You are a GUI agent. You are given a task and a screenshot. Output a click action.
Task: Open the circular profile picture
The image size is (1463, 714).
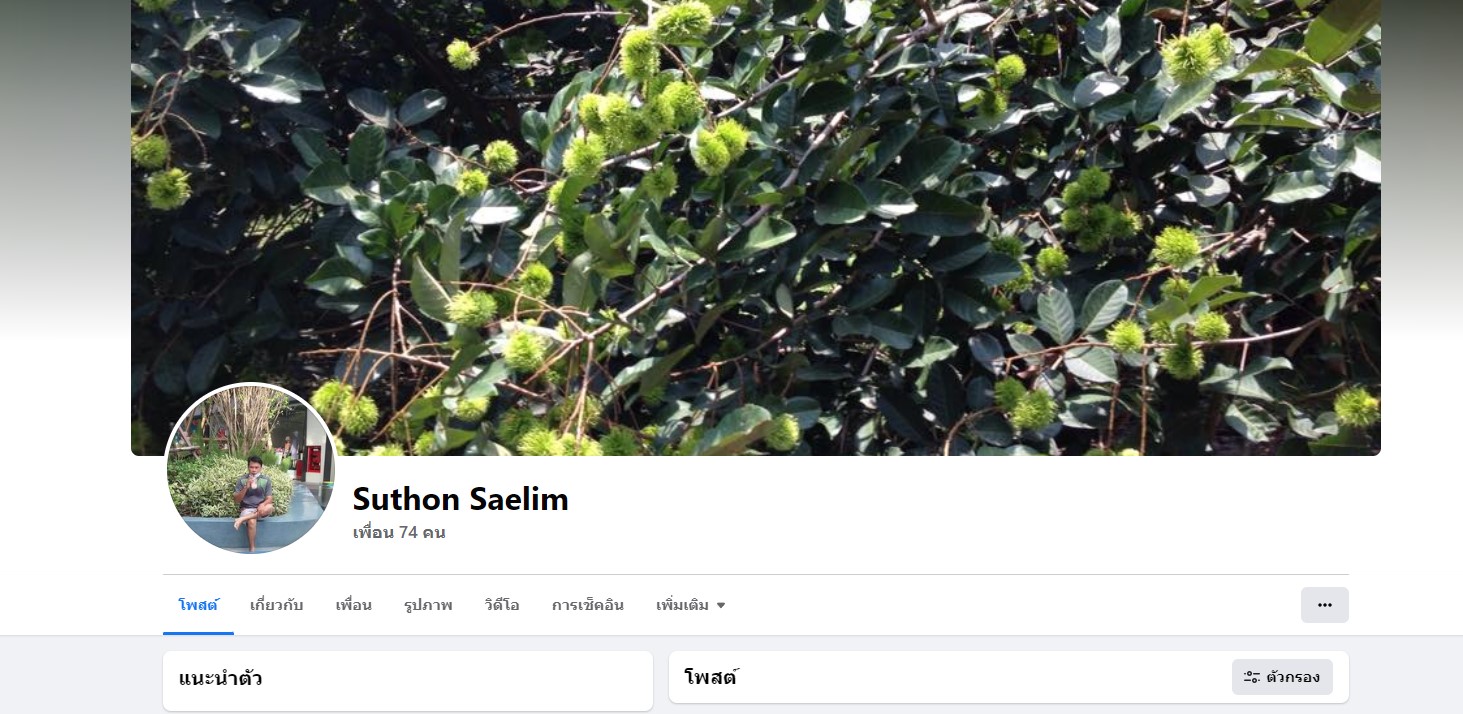coord(250,469)
